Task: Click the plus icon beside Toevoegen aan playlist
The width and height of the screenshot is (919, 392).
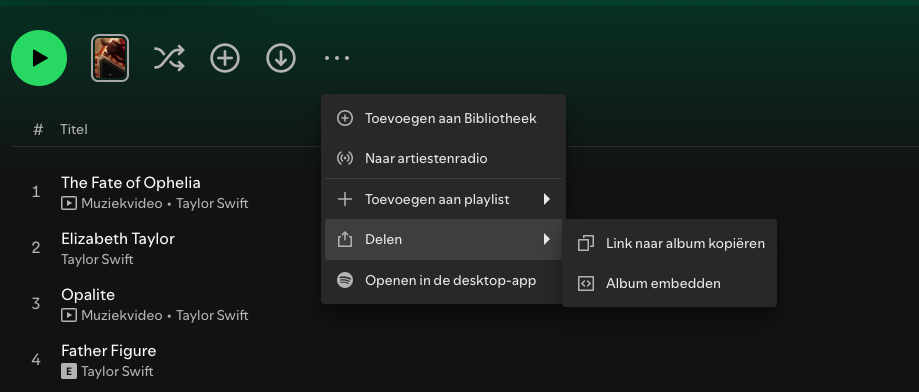Action: 345,199
